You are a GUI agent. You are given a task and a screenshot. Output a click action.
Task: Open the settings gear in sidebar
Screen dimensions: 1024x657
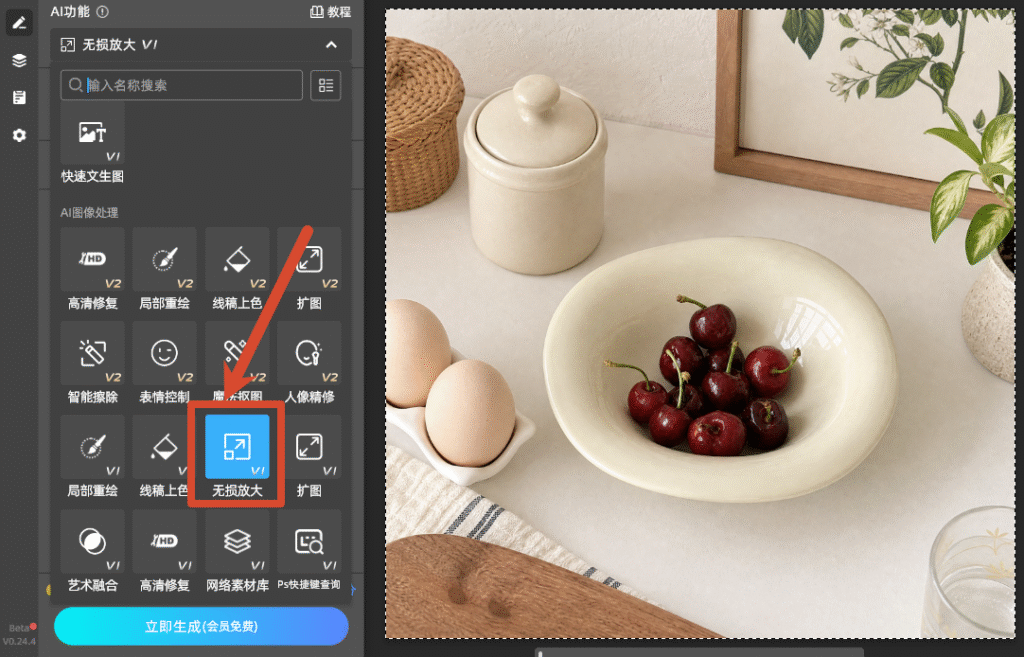coord(19,135)
